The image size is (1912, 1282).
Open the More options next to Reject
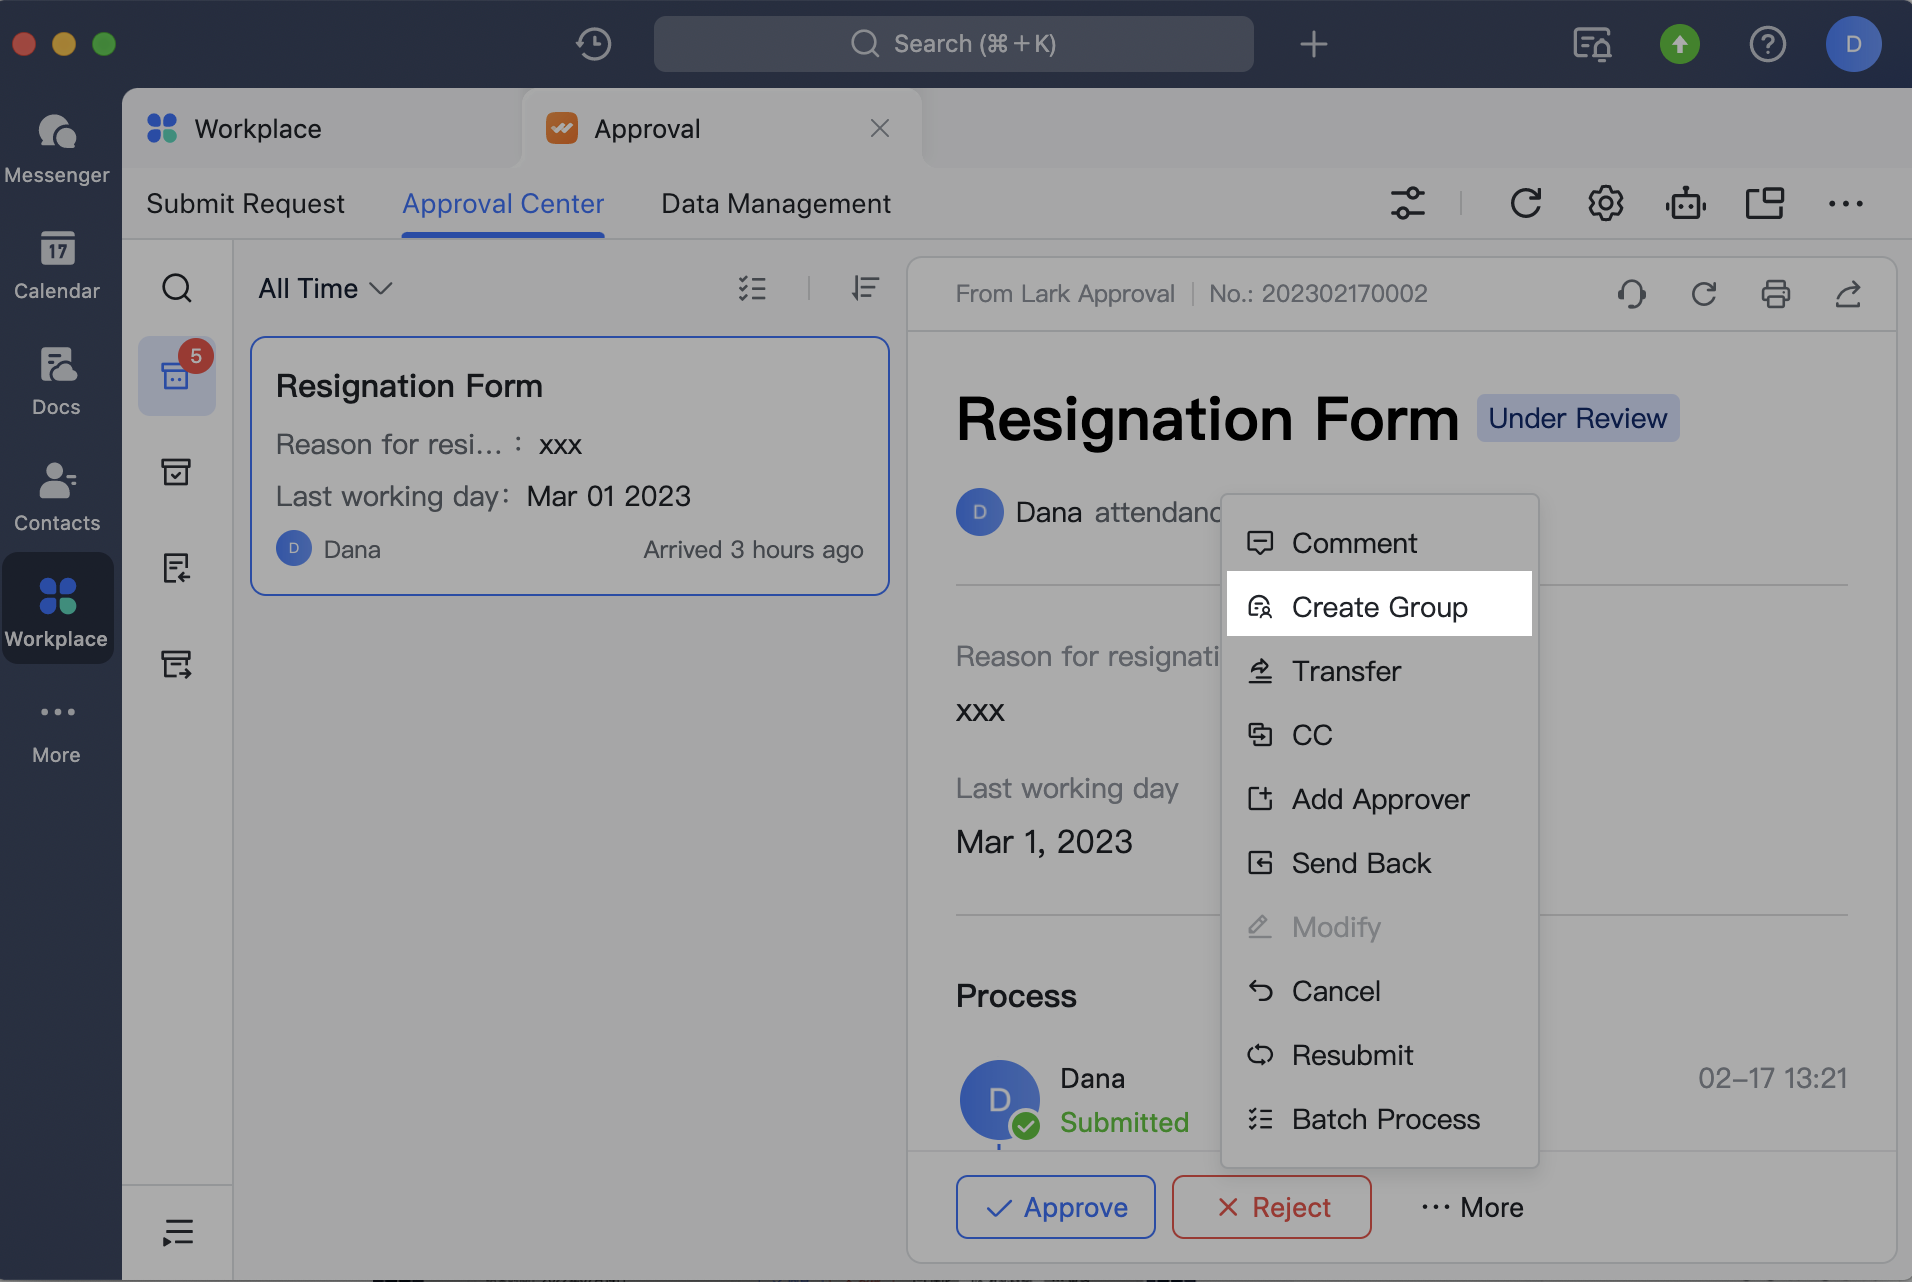[x=1472, y=1207]
